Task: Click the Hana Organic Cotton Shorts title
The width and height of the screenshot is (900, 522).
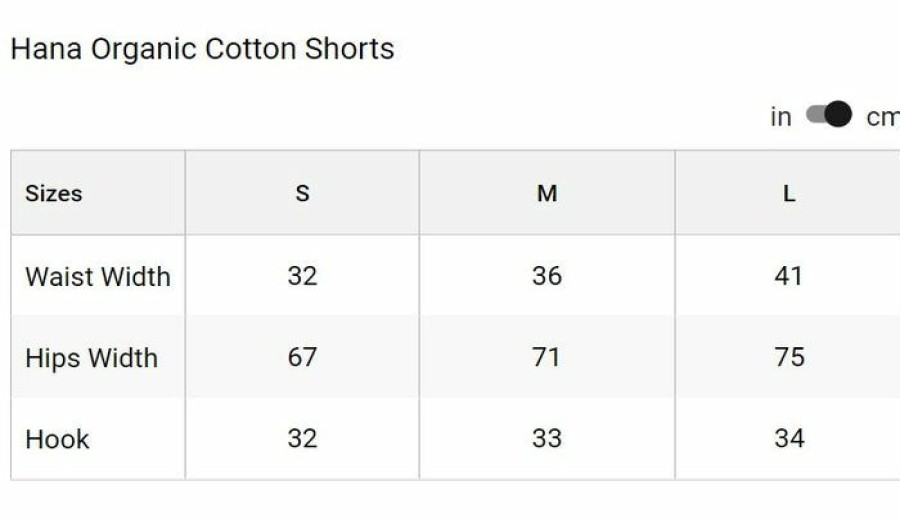Action: tap(203, 49)
